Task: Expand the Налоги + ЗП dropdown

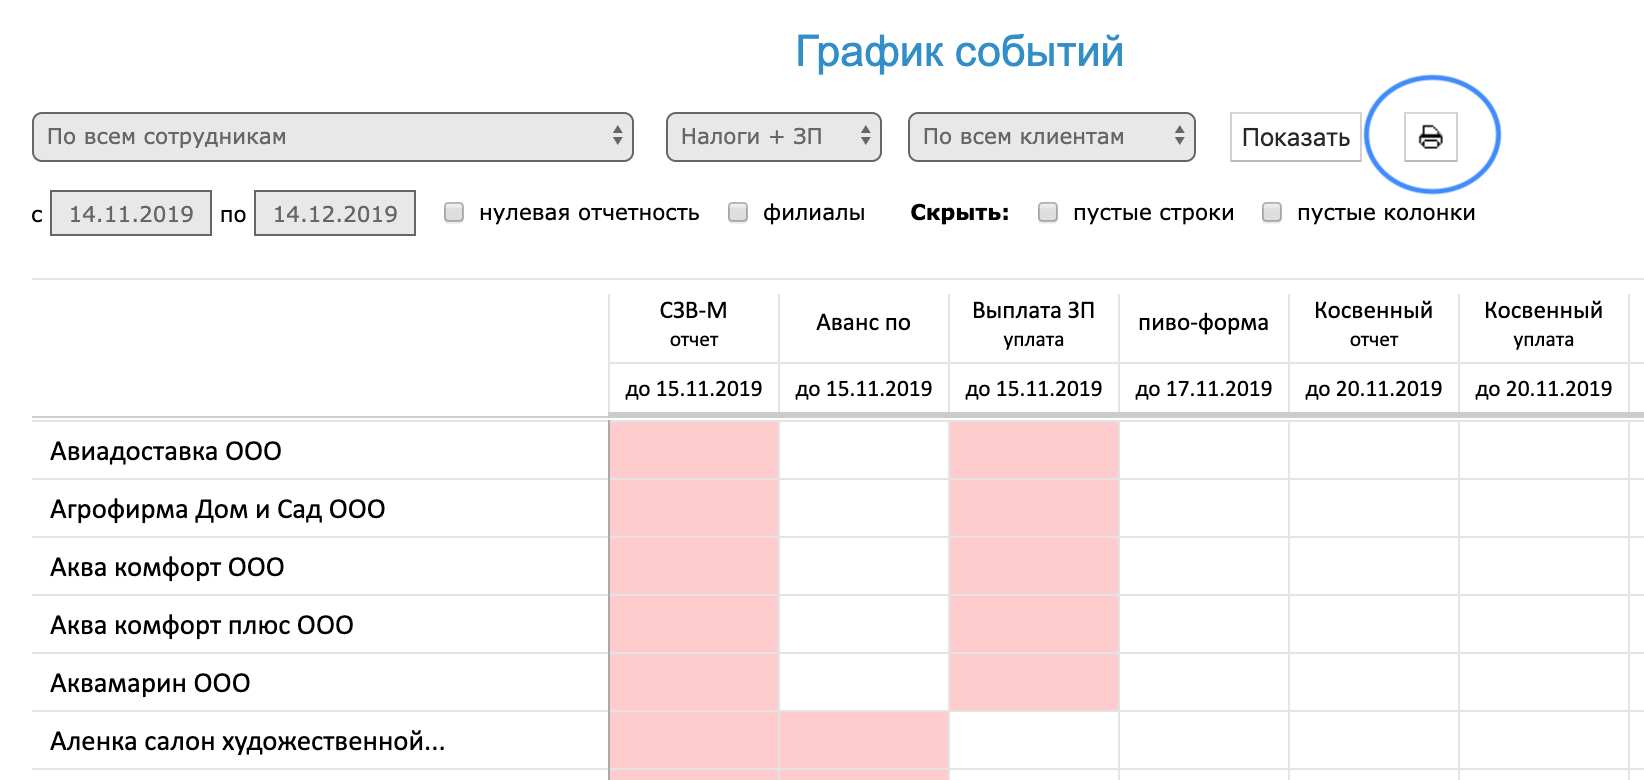Action: (773, 137)
